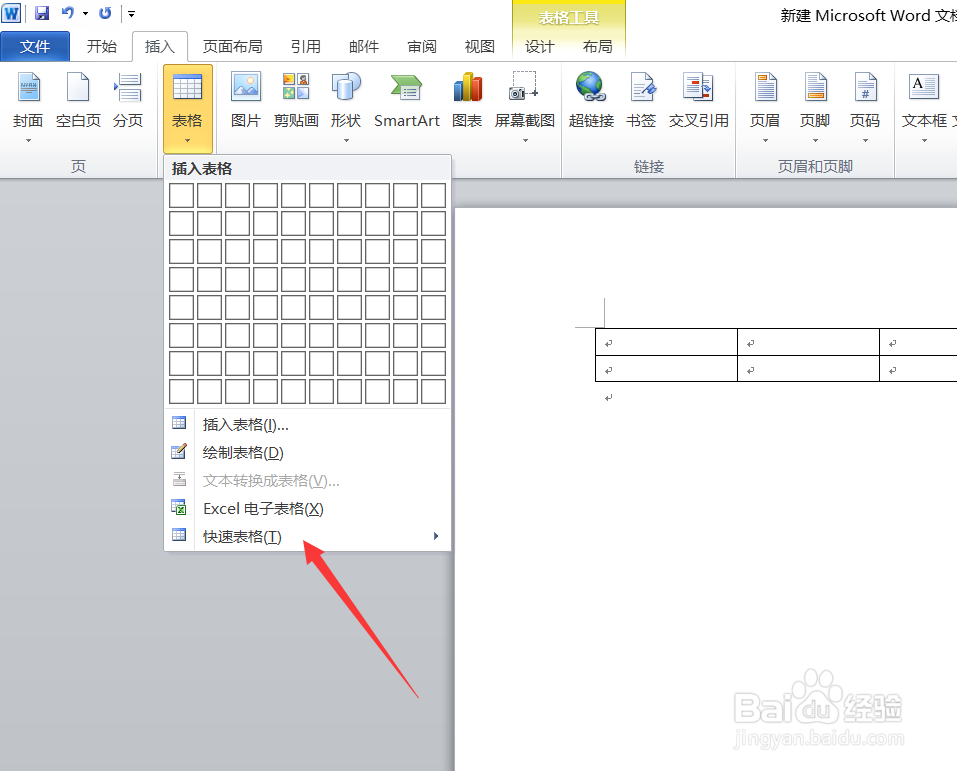Screen dimensions: 957x771
Task: Collapse the 表格 table dropdown button
Action: [x=187, y=109]
